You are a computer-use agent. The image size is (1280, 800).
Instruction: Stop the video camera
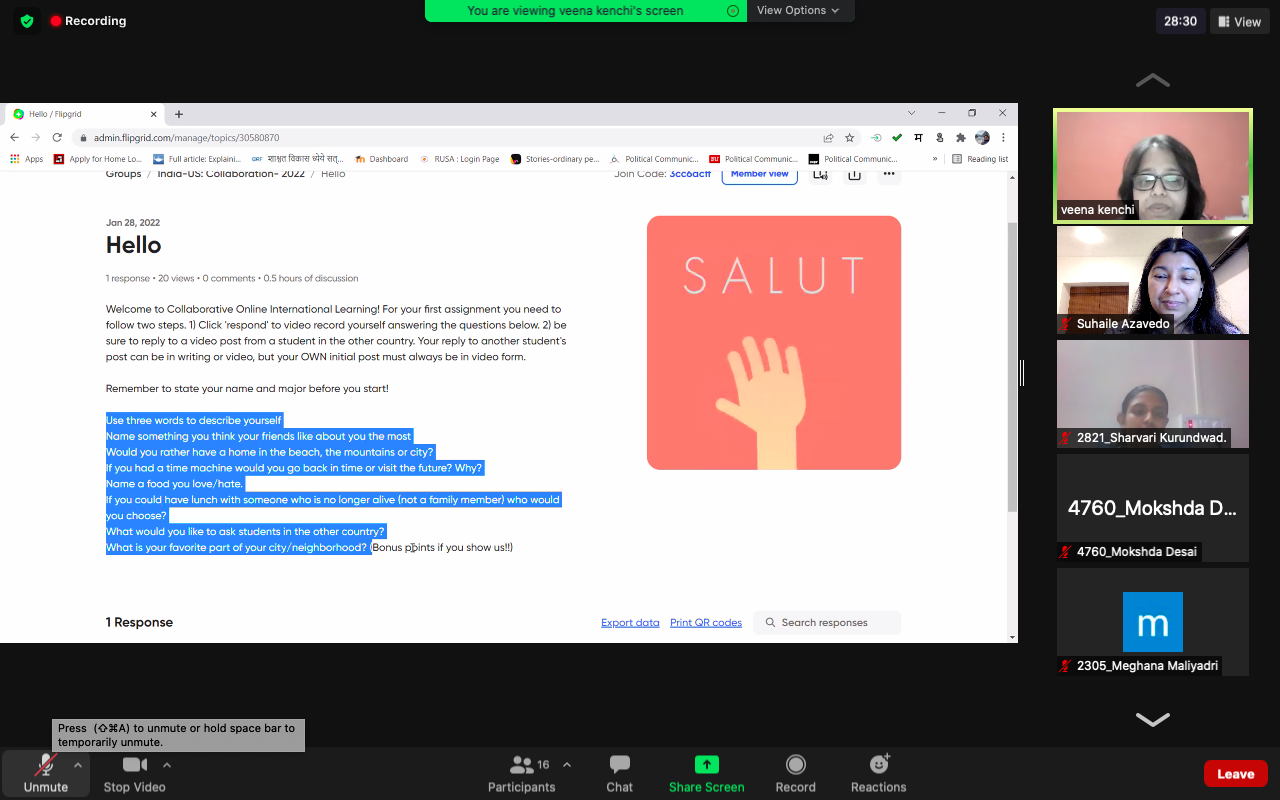[135, 765]
